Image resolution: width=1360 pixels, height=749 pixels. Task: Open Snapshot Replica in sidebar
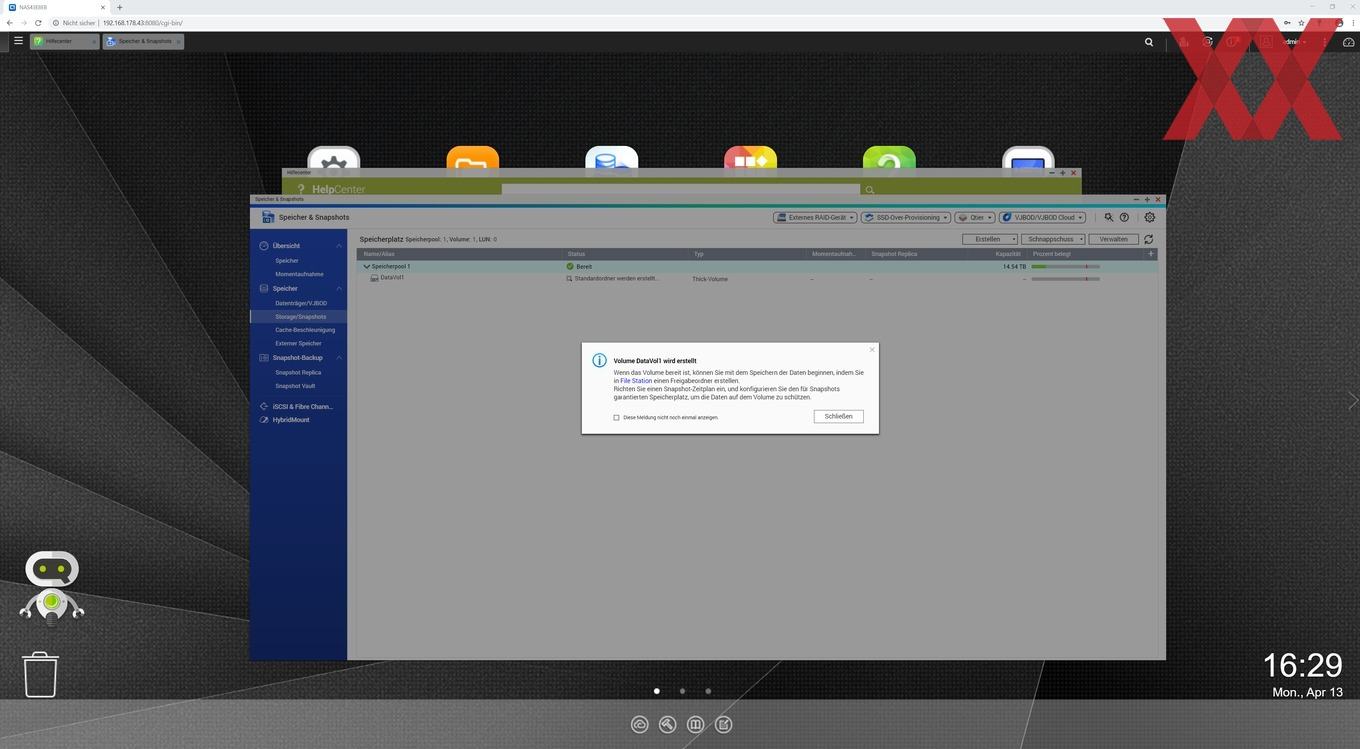[x=298, y=372]
